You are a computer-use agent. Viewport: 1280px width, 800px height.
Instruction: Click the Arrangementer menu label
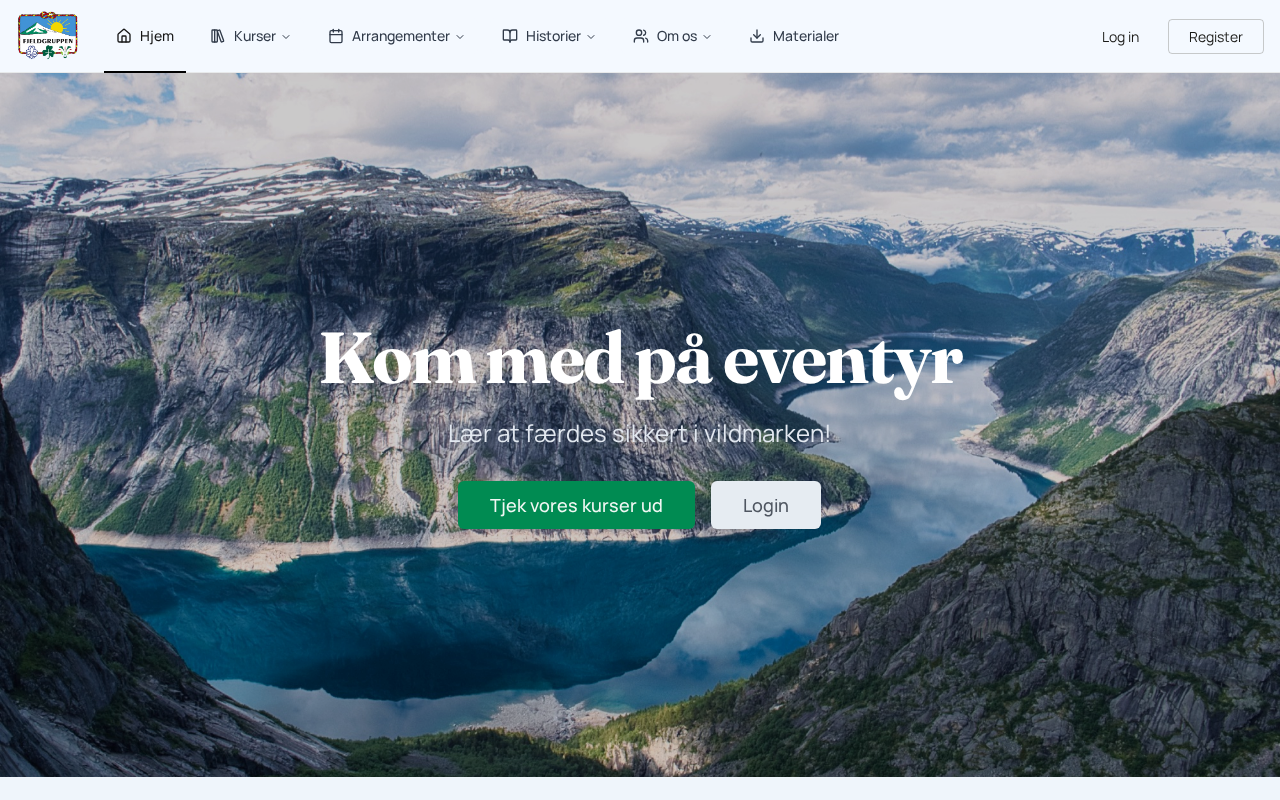coord(401,36)
